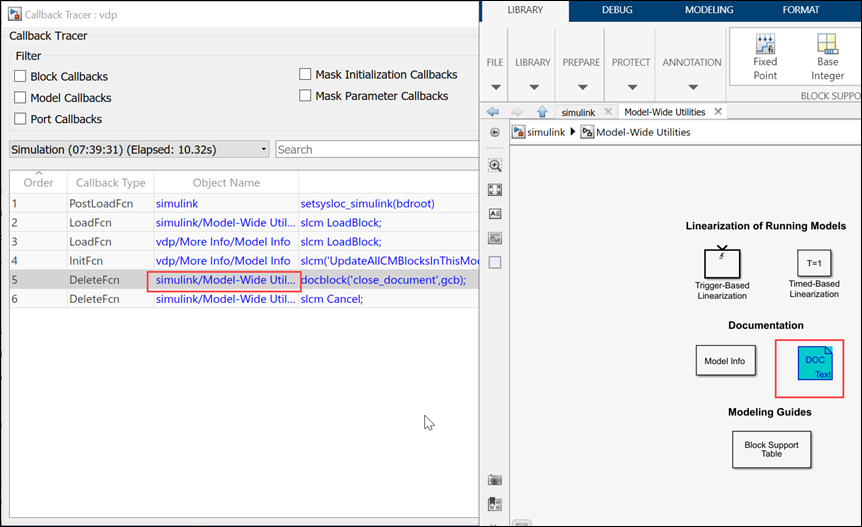Sort by the Order column header

click(38, 182)
